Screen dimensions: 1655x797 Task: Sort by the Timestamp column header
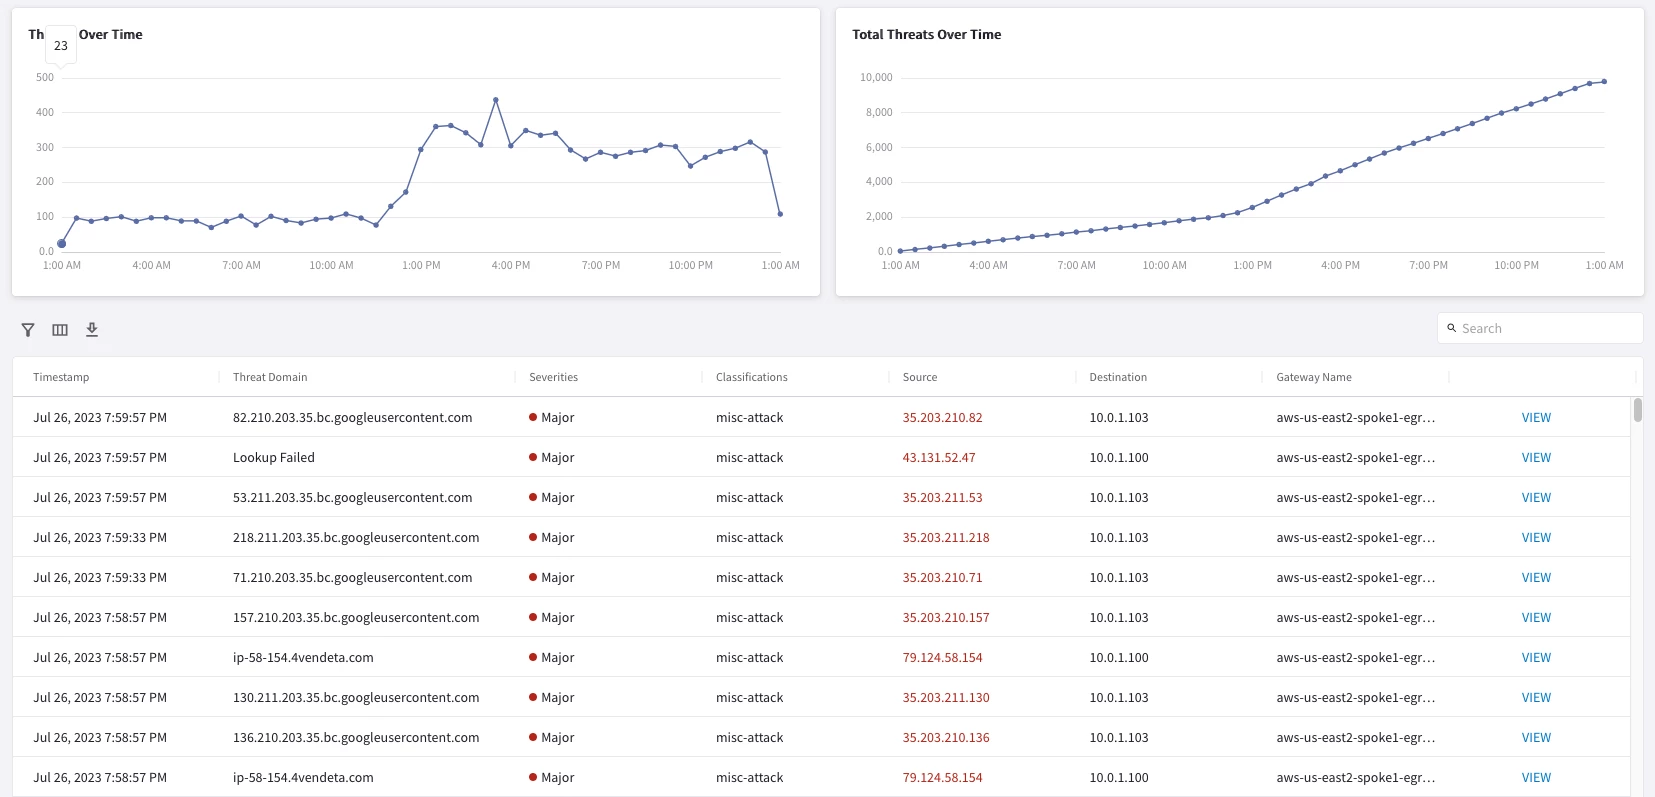coord(61,377)
